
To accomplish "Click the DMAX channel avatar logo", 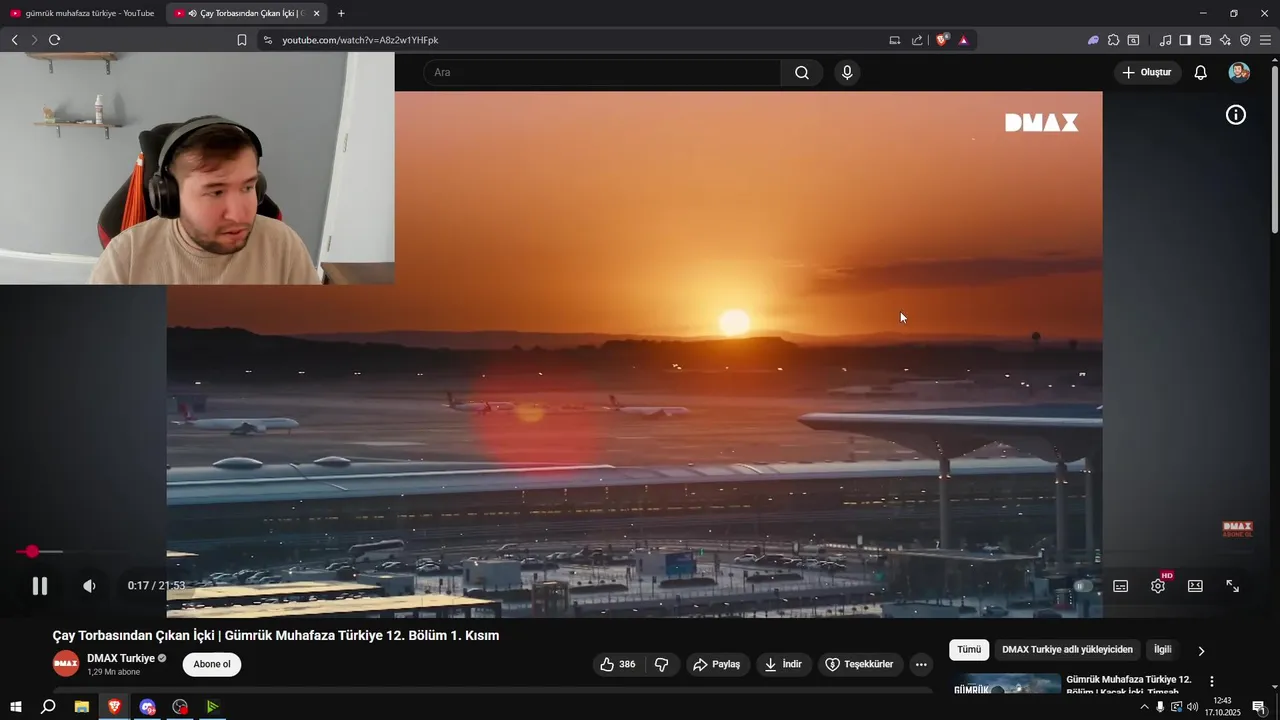I will tap(66, 664).
